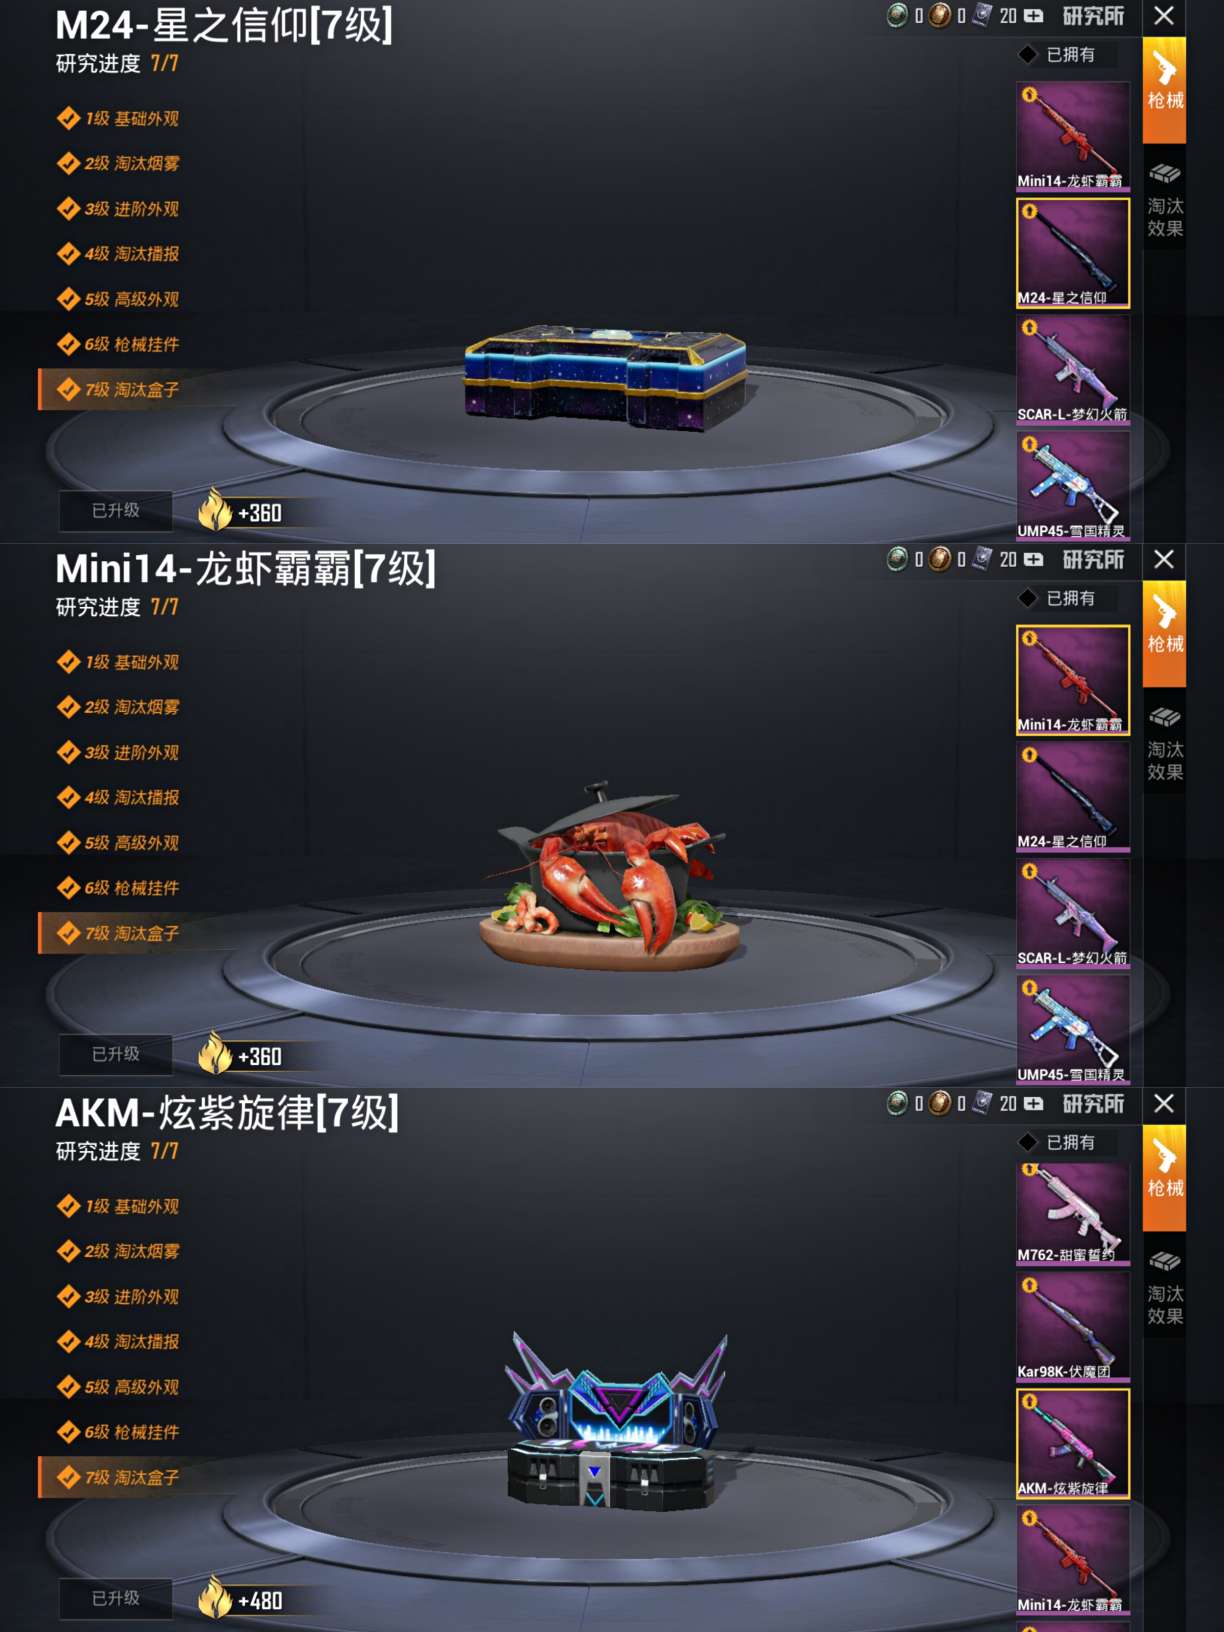
Task: Click 已升级 button next to +480
Action: 116,1598
